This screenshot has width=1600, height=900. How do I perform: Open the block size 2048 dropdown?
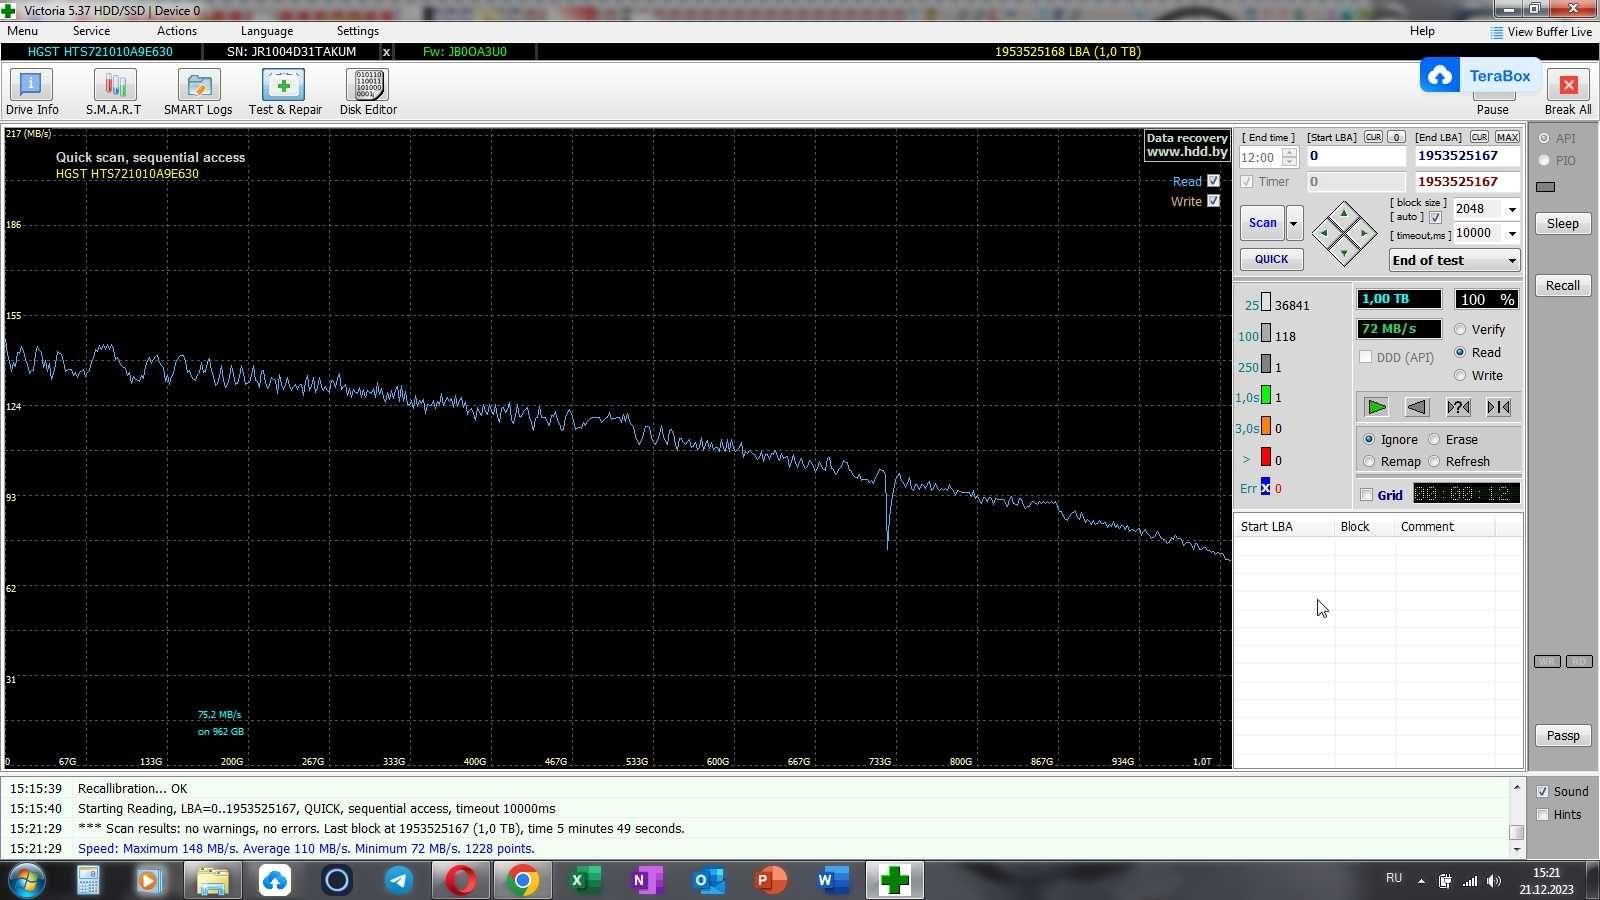[1512, 209]
